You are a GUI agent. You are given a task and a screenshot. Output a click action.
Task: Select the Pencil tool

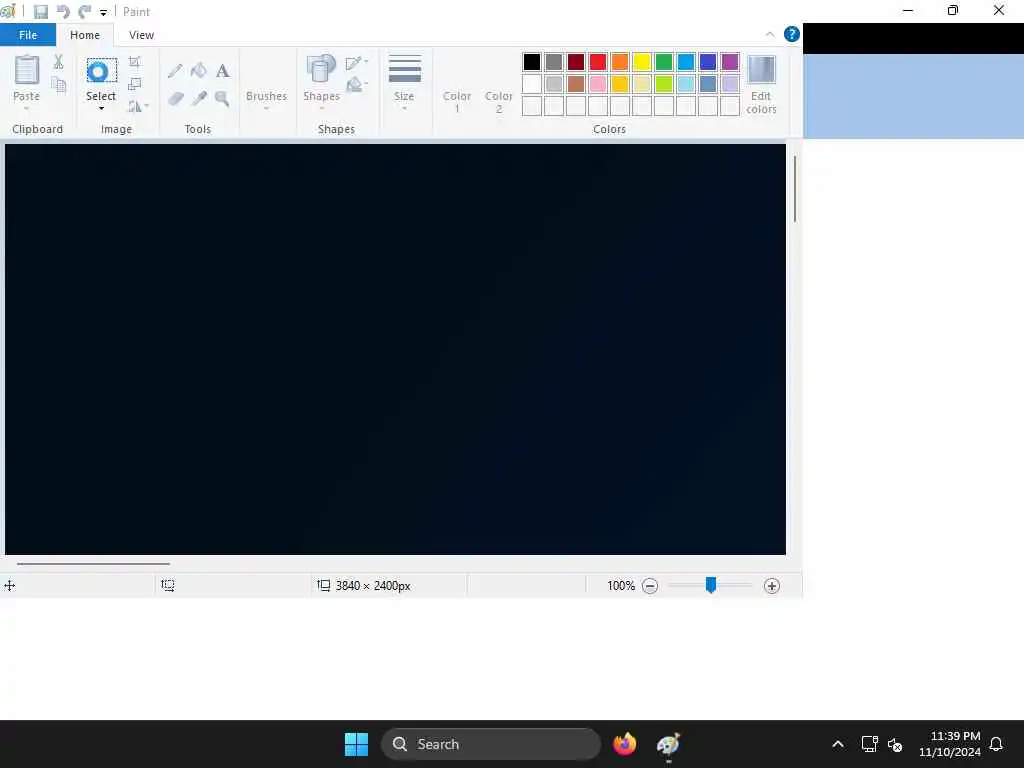(x=175, y=71)
